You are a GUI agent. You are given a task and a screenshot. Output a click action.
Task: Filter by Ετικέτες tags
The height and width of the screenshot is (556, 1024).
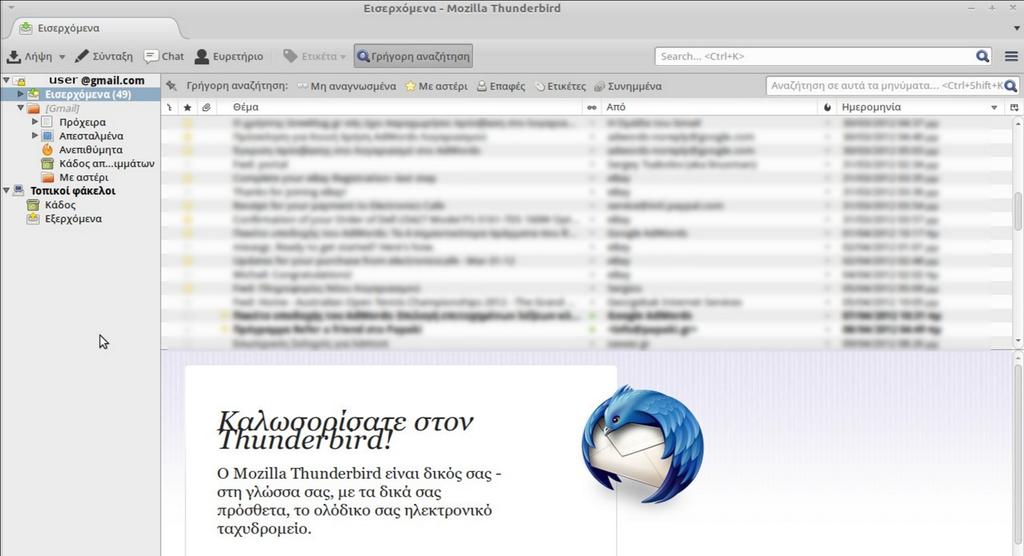pos(560,86)
